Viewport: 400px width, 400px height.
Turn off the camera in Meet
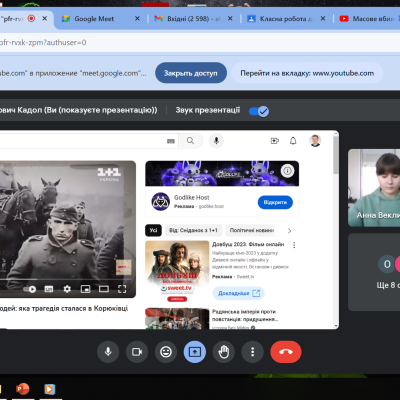(x=137, y=352)
